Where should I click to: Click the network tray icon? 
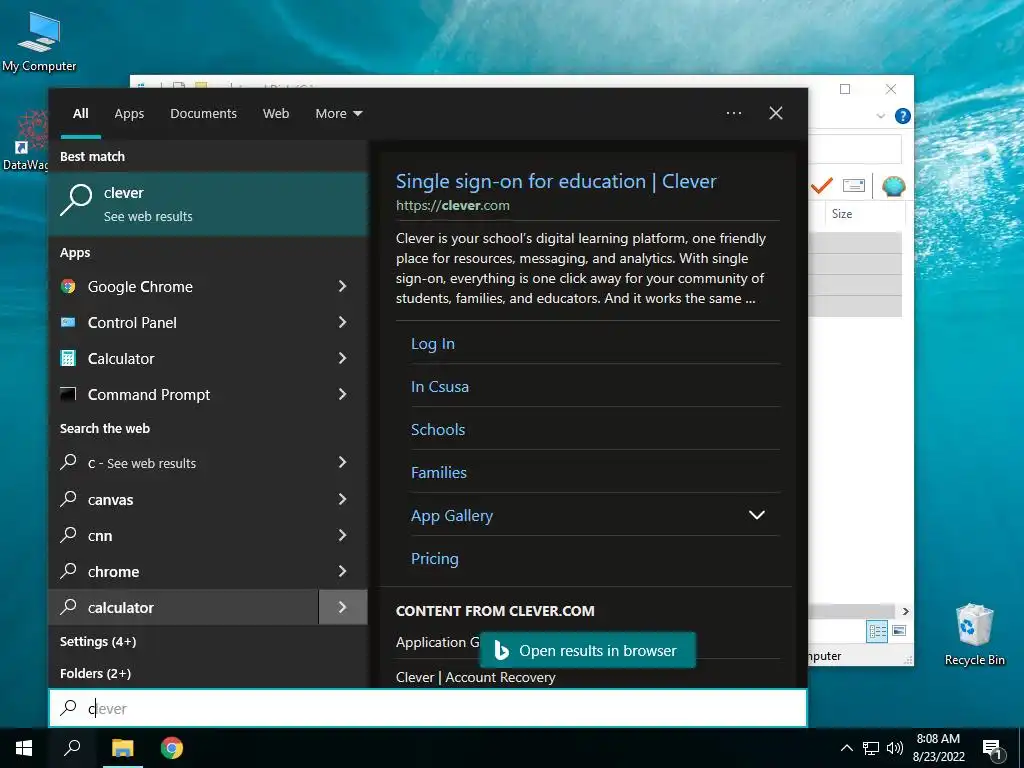(x=871, y=748)
